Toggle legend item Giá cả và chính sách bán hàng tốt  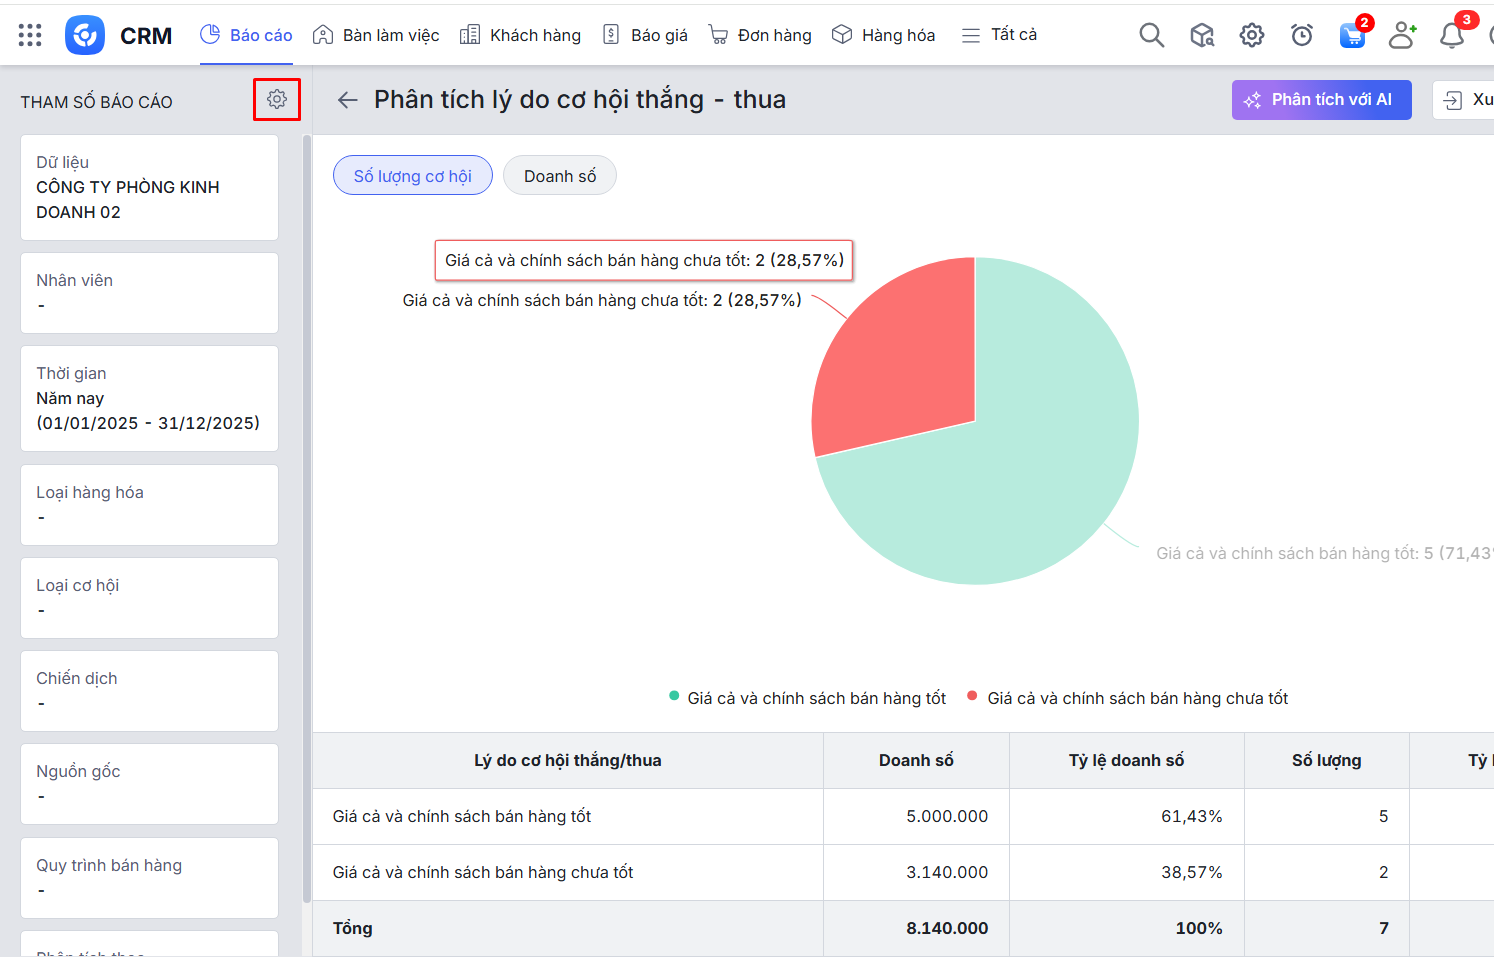[807, 698]
